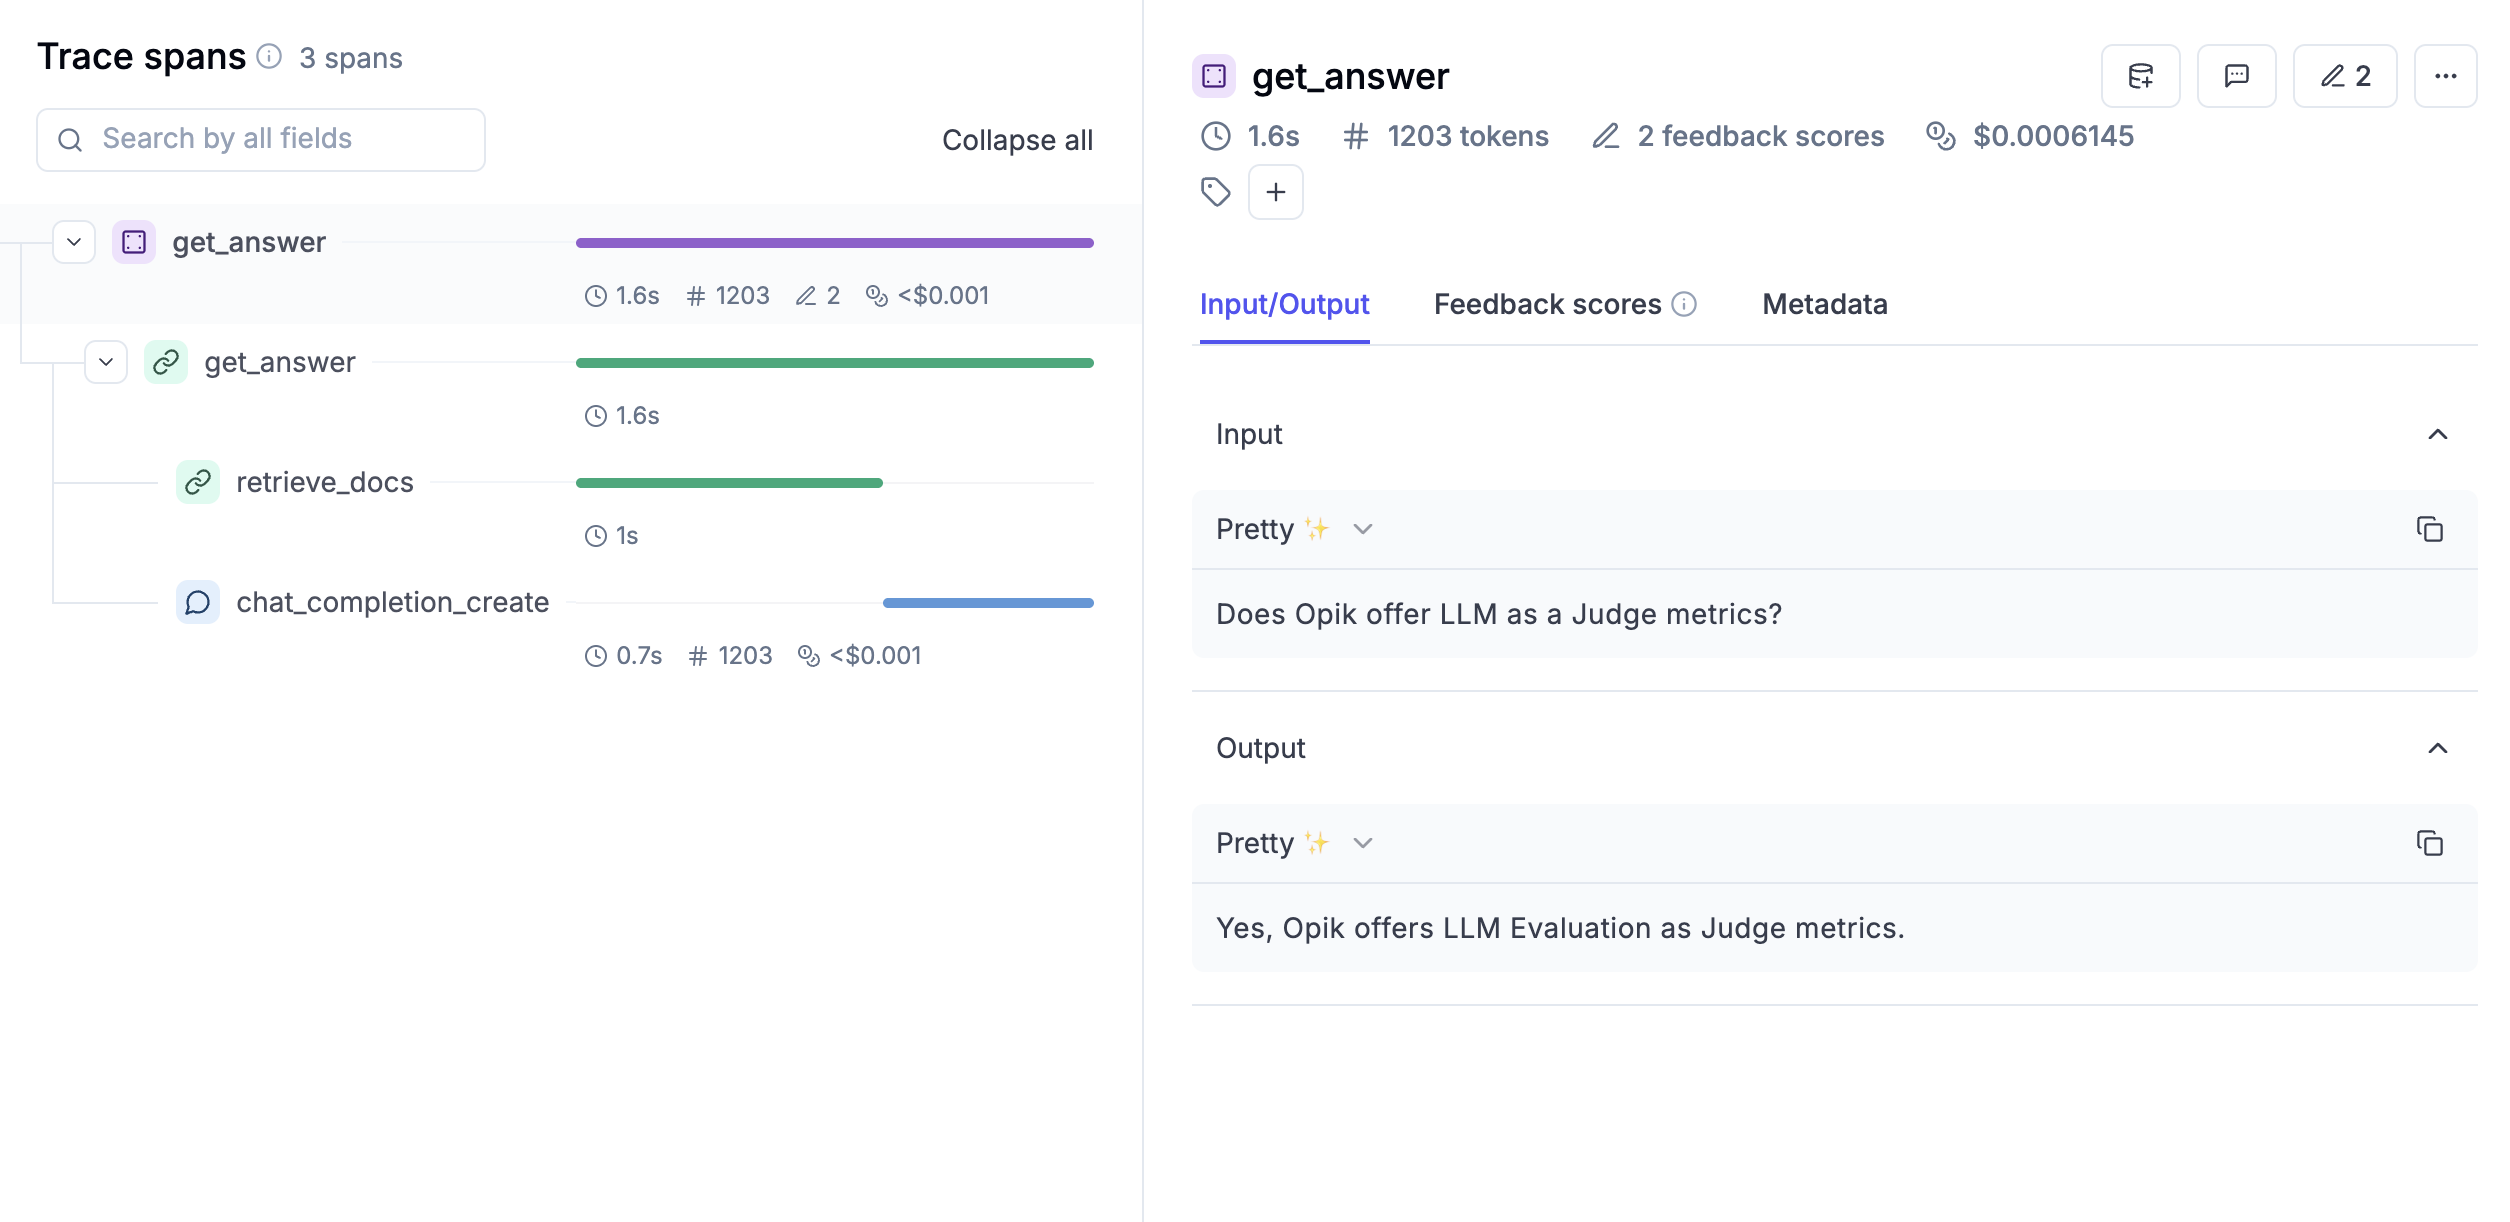This screenshot has width=2510, height=1222.
Task: Click the '0.7s' duration under chat_completion_create
Action: [x=639, y=655]
